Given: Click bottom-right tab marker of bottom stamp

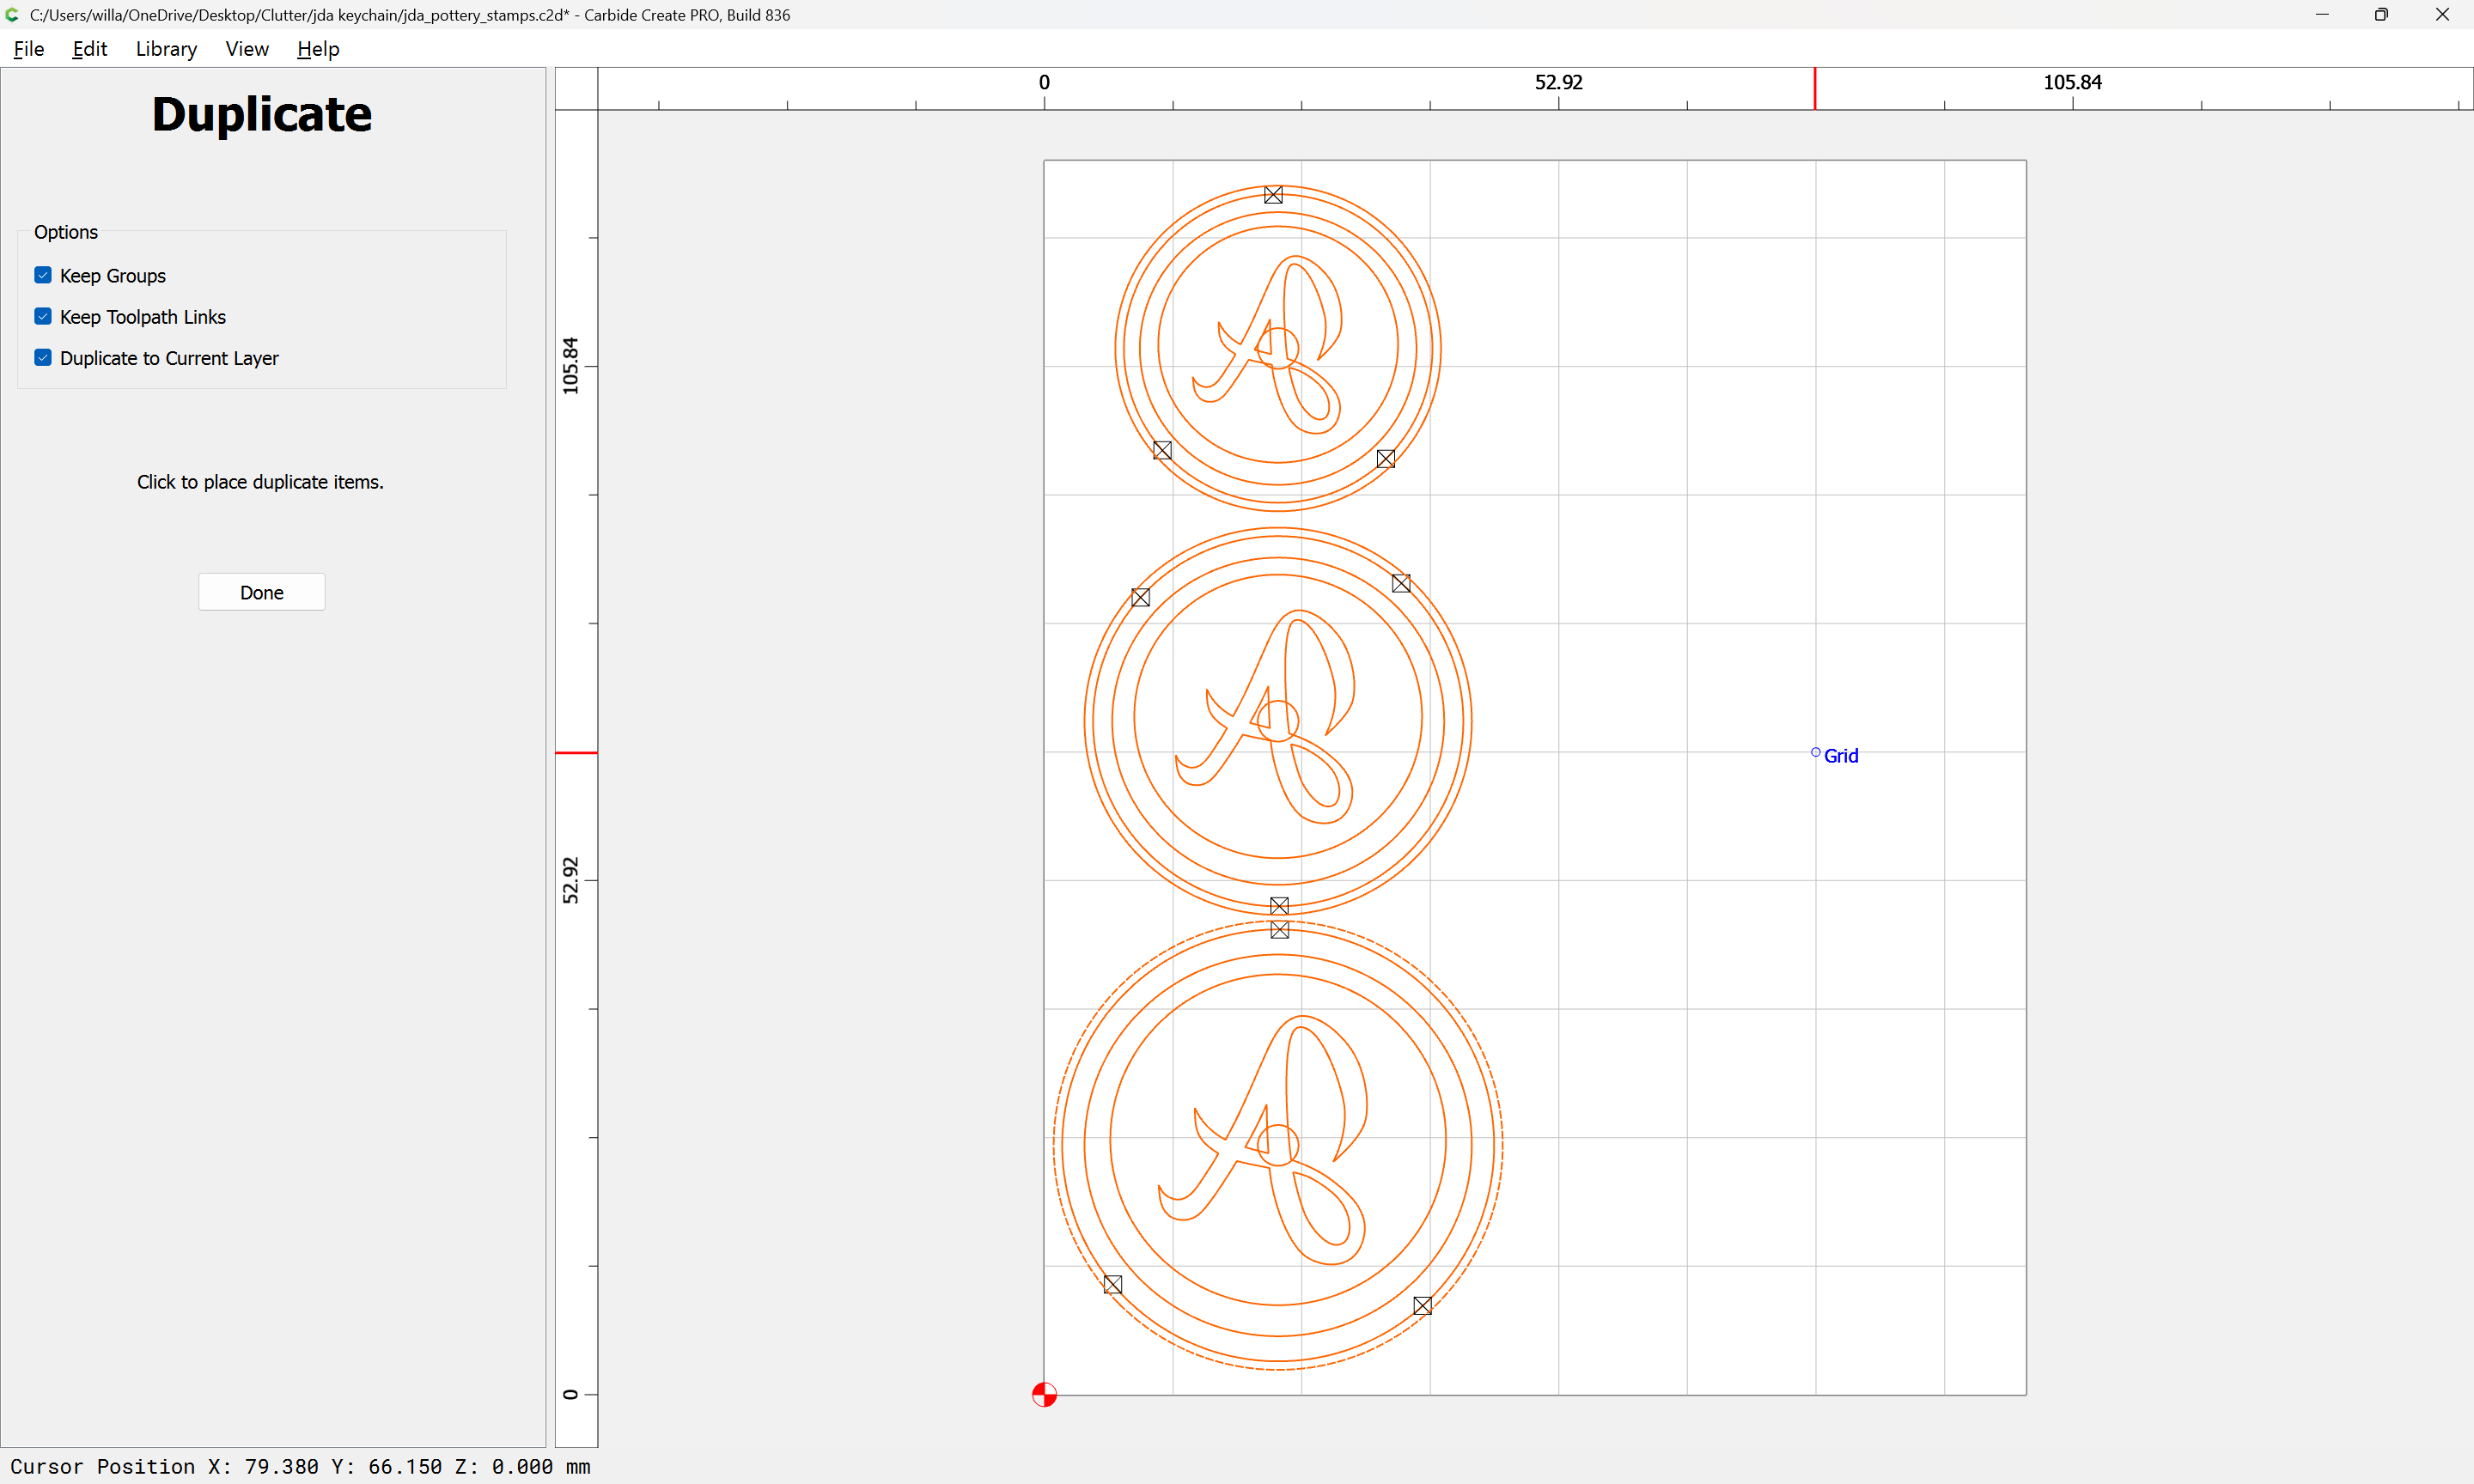Looking at the screenshot, I should tap(1423, 1305).
